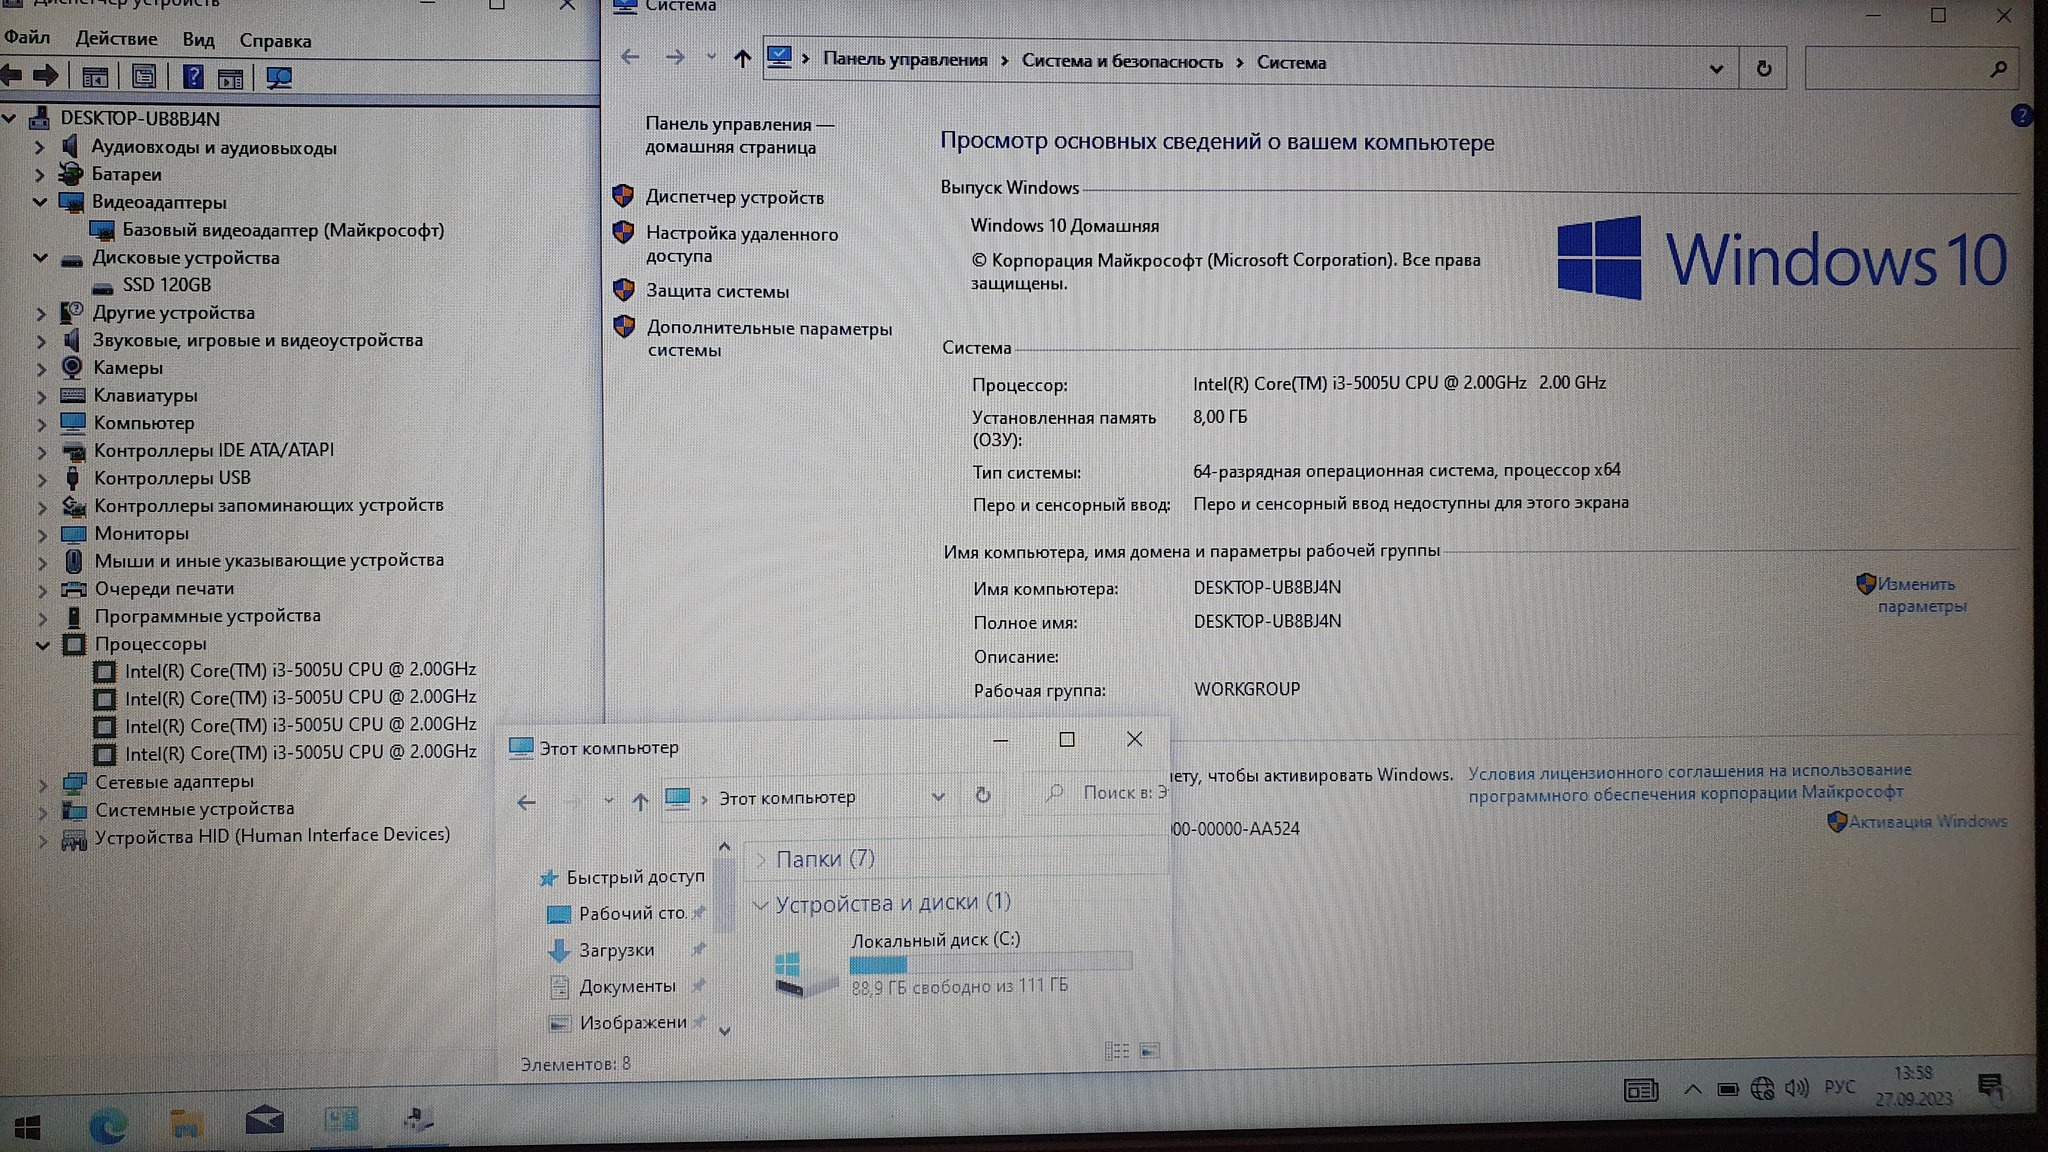
Task: Click the Windows Start button
Action: pyautogui.click(x=27, y=1128)
